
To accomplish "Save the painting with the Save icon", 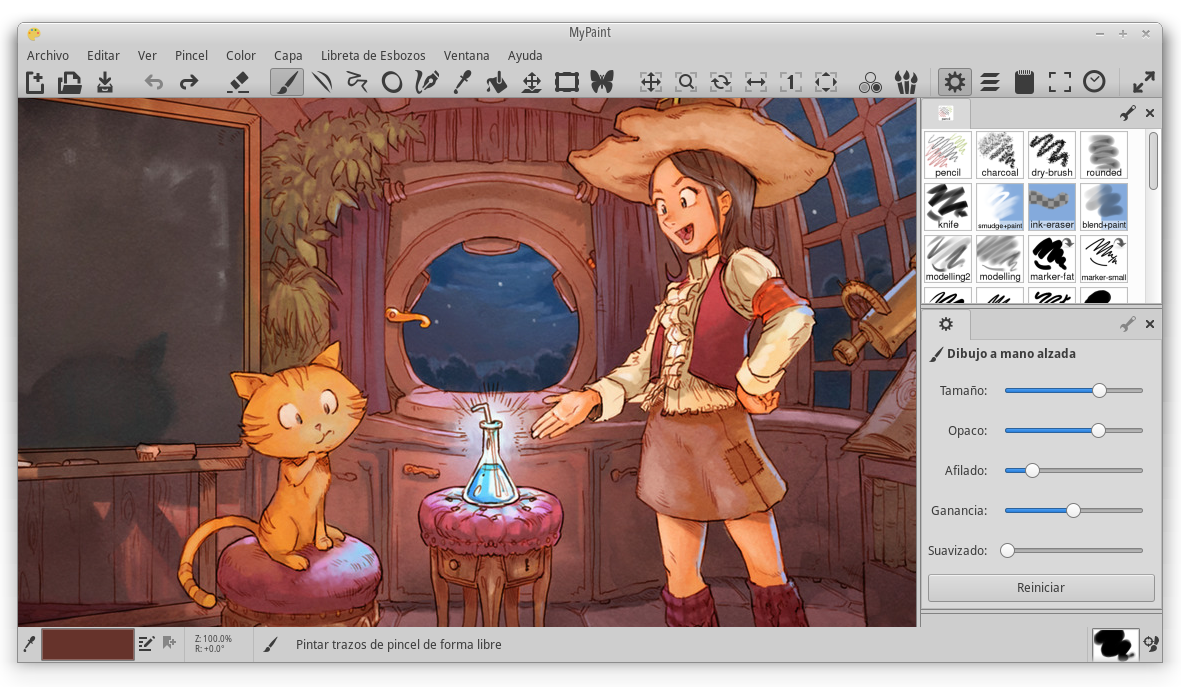I will click(105, 82).
